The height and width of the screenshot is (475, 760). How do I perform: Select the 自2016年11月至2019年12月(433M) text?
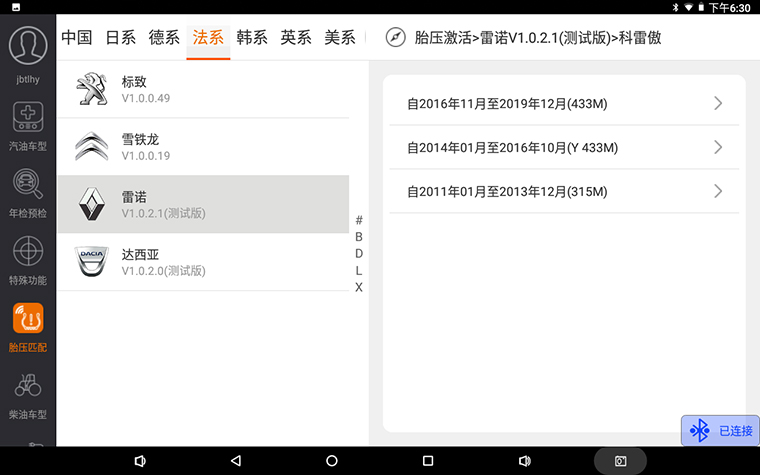pos(507,104)
